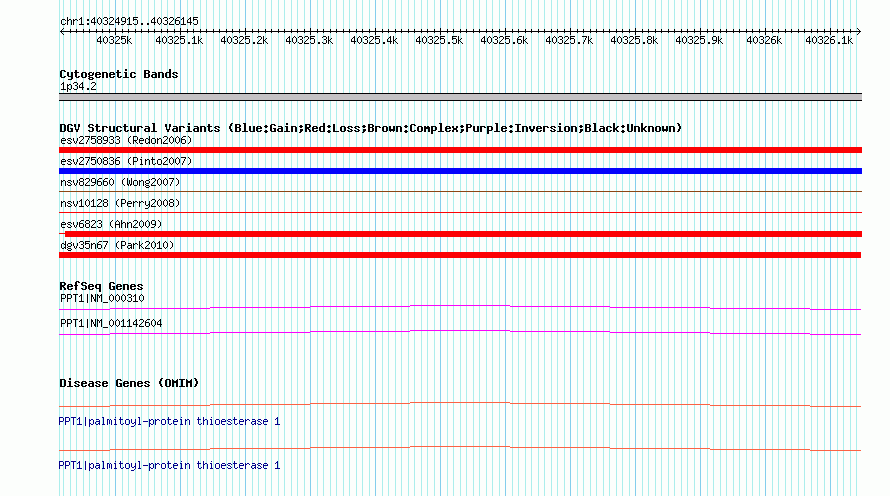Open PPT1|NM_000310 transcript label
This screenshot has height=496, width=890.
[x=102, y=299]
